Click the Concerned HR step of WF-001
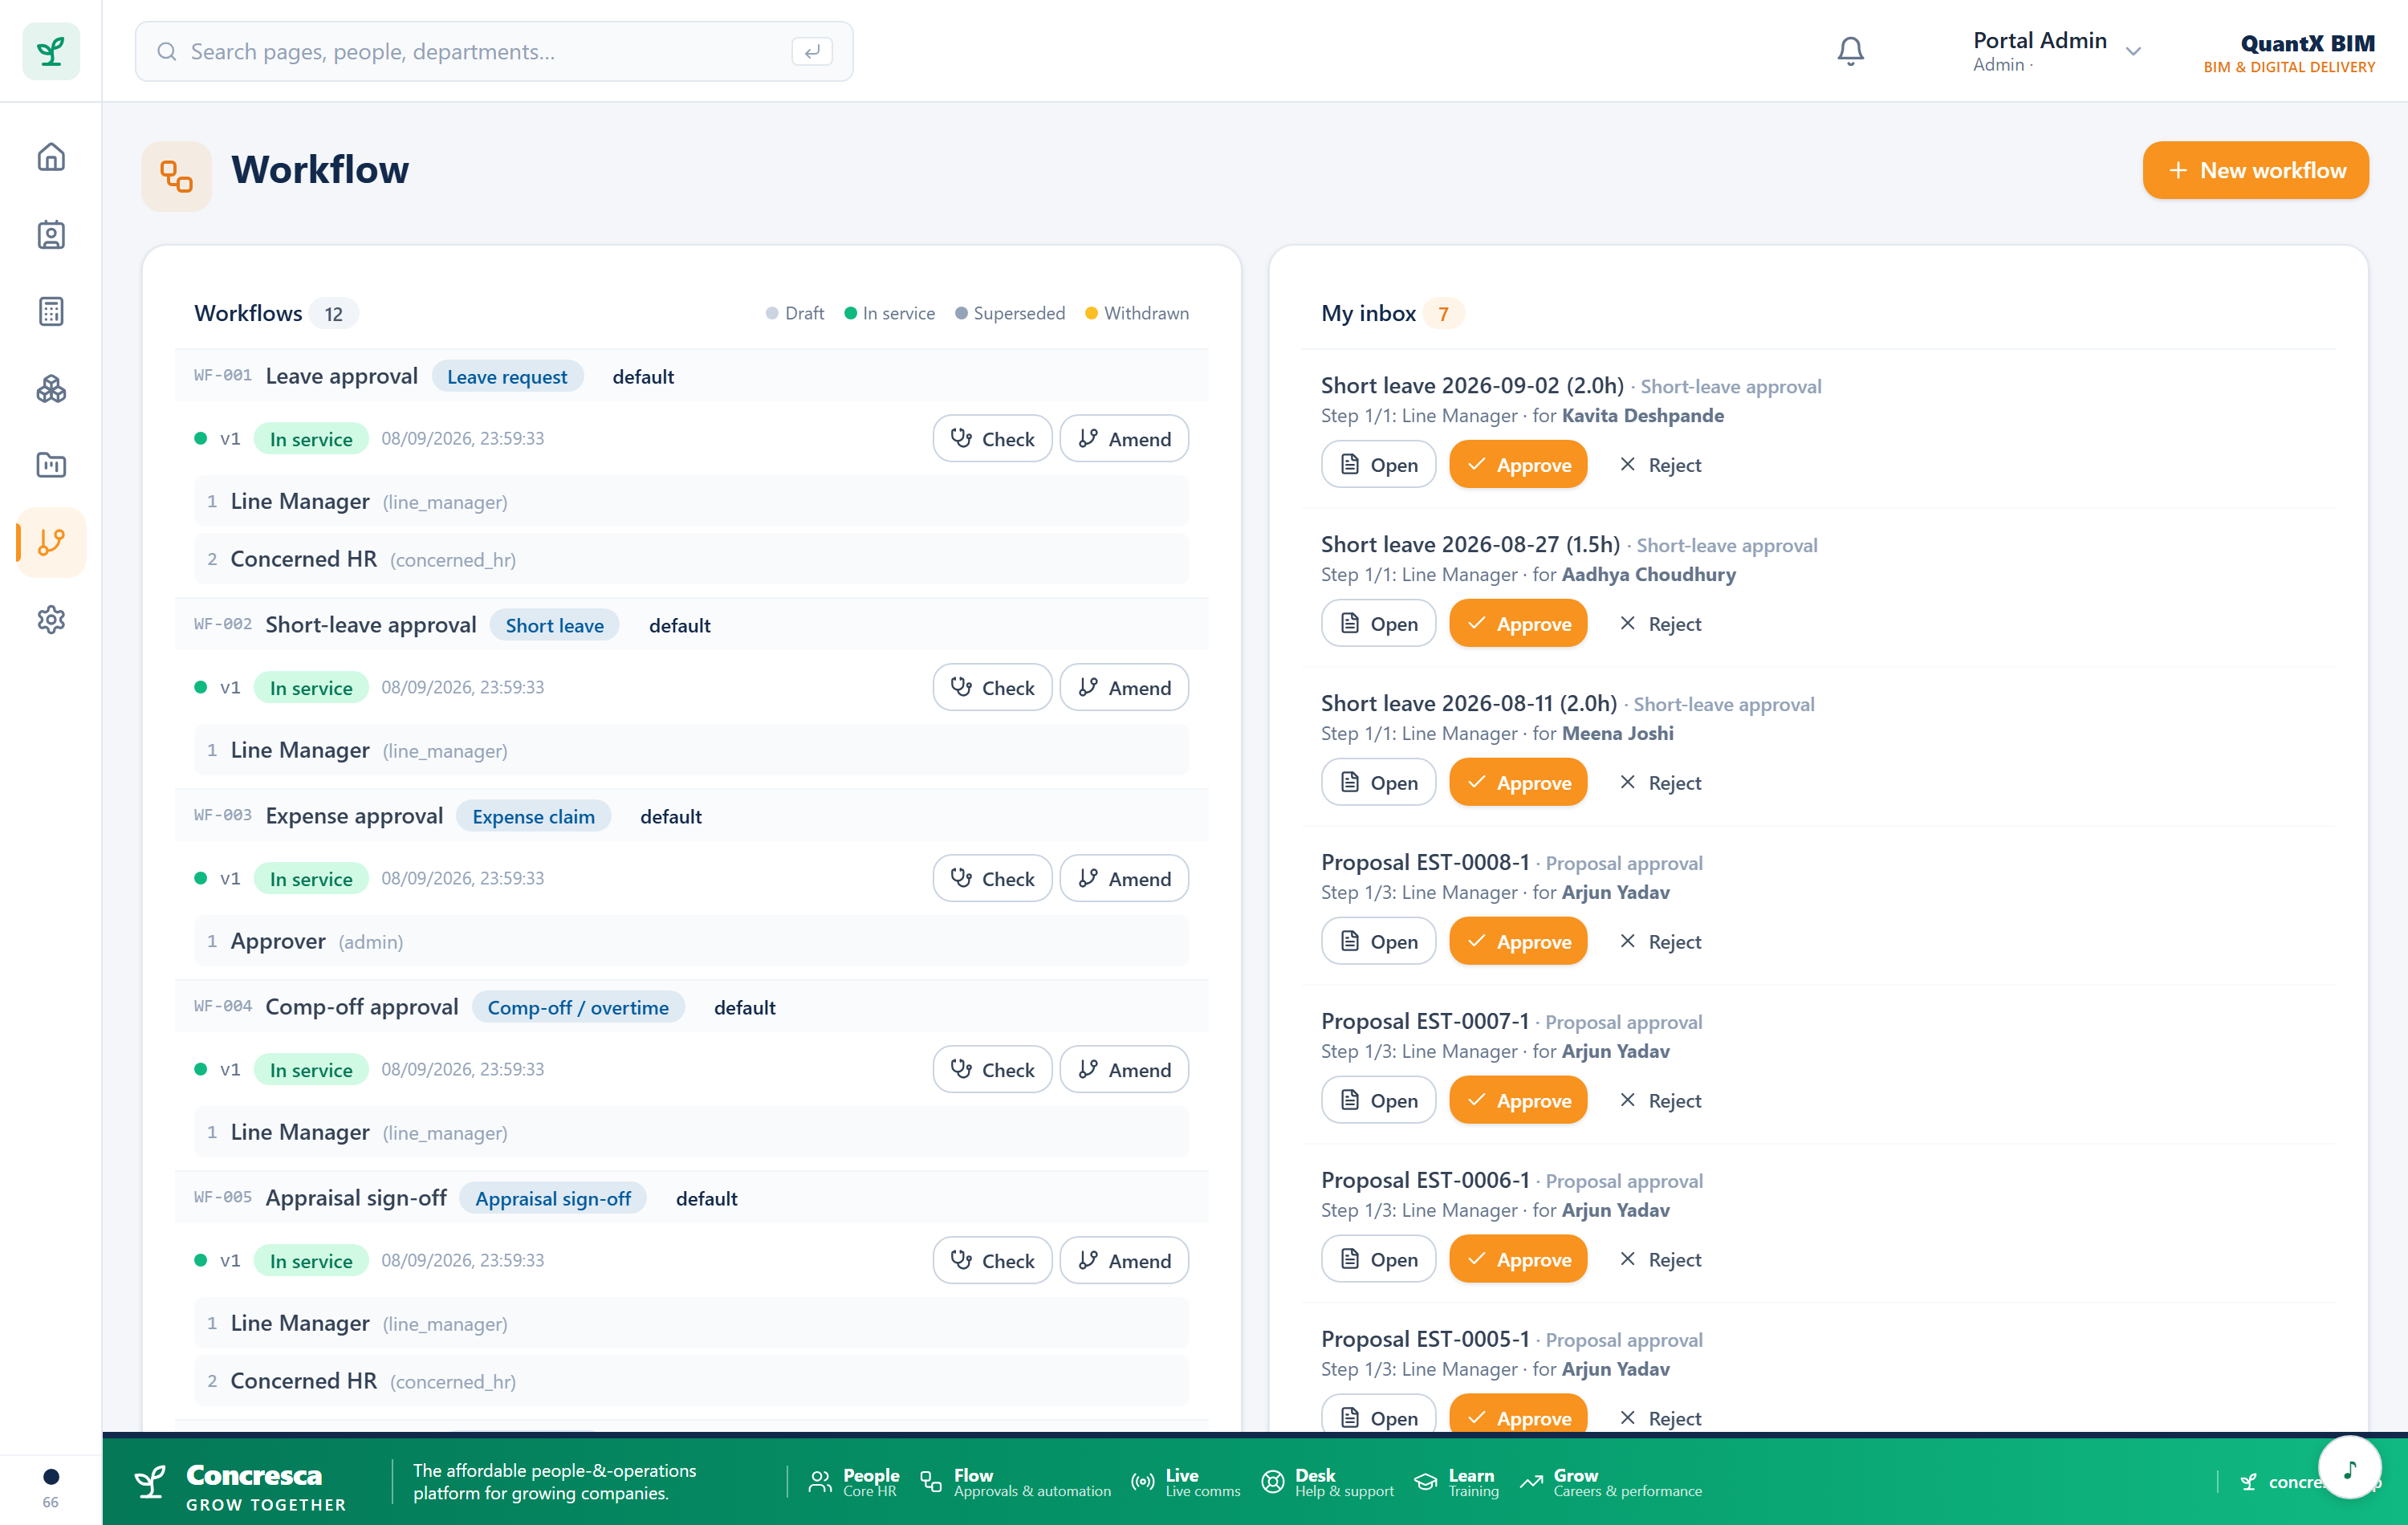The height and width of the screenshot is (1525, 2408). pos(691,559)
